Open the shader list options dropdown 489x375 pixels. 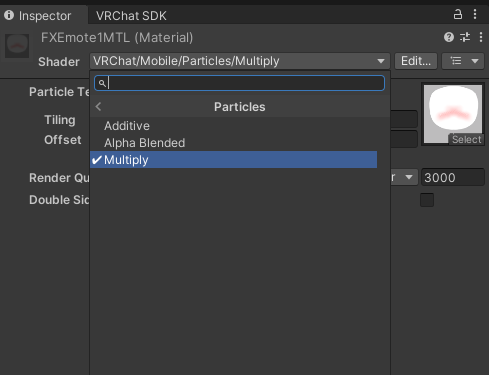(463, 61)
